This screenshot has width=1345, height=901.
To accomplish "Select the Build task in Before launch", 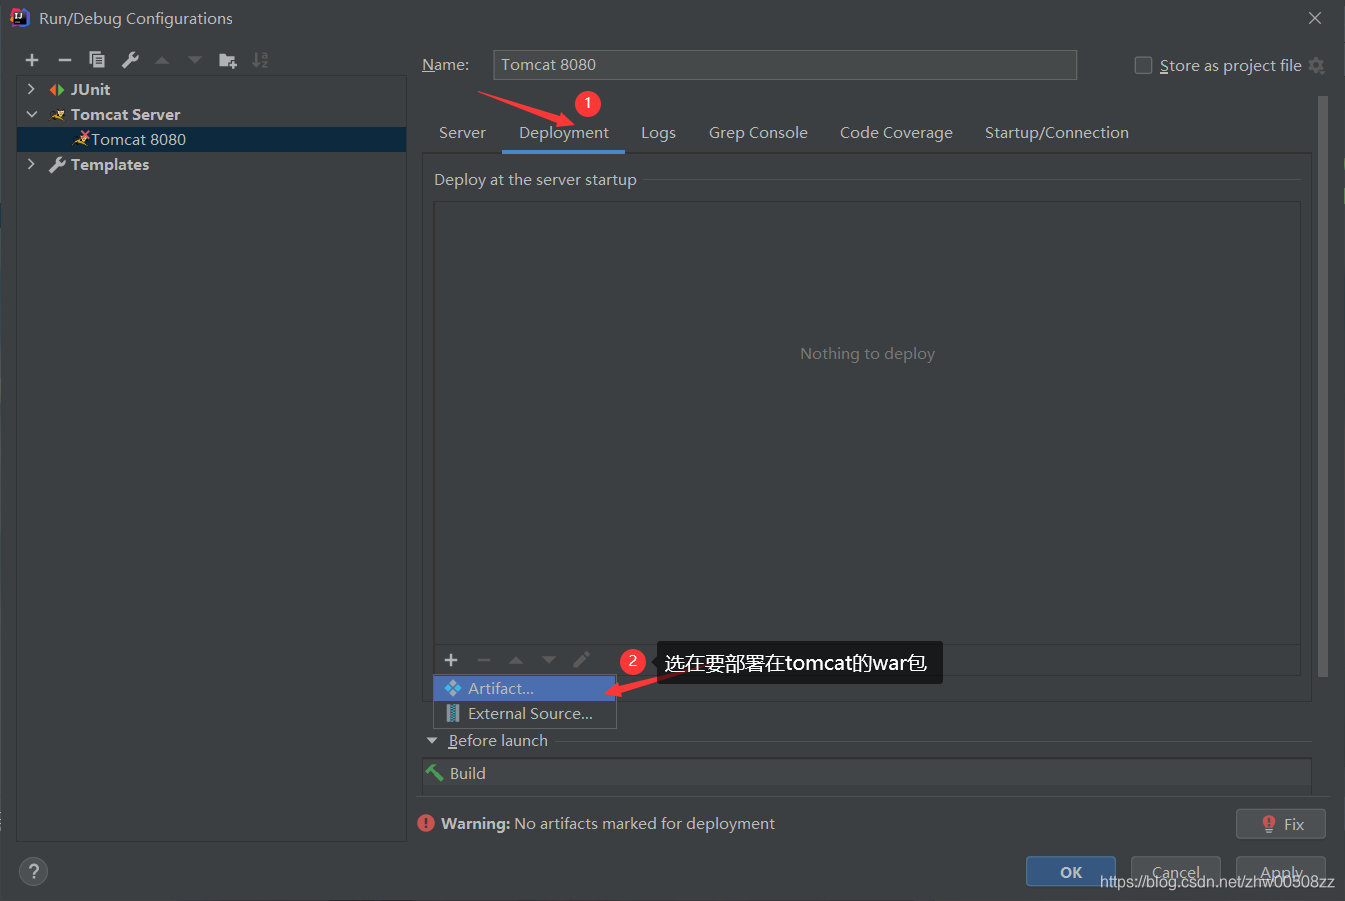I will pos(866,773).
